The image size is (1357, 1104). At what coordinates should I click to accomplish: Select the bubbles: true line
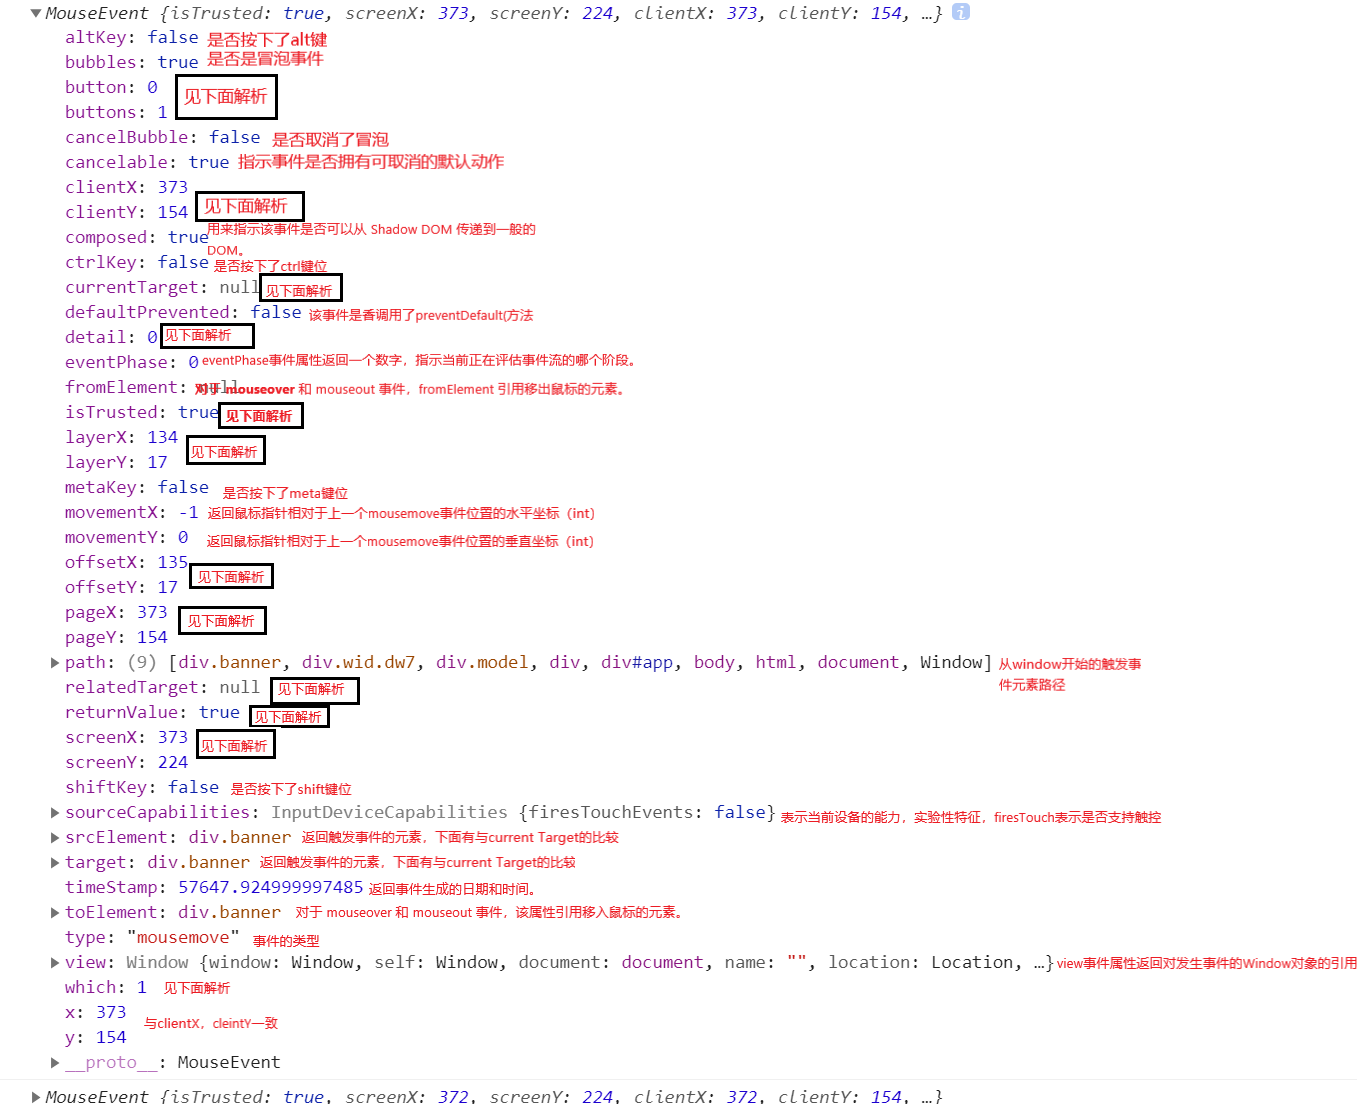point(132,62)
